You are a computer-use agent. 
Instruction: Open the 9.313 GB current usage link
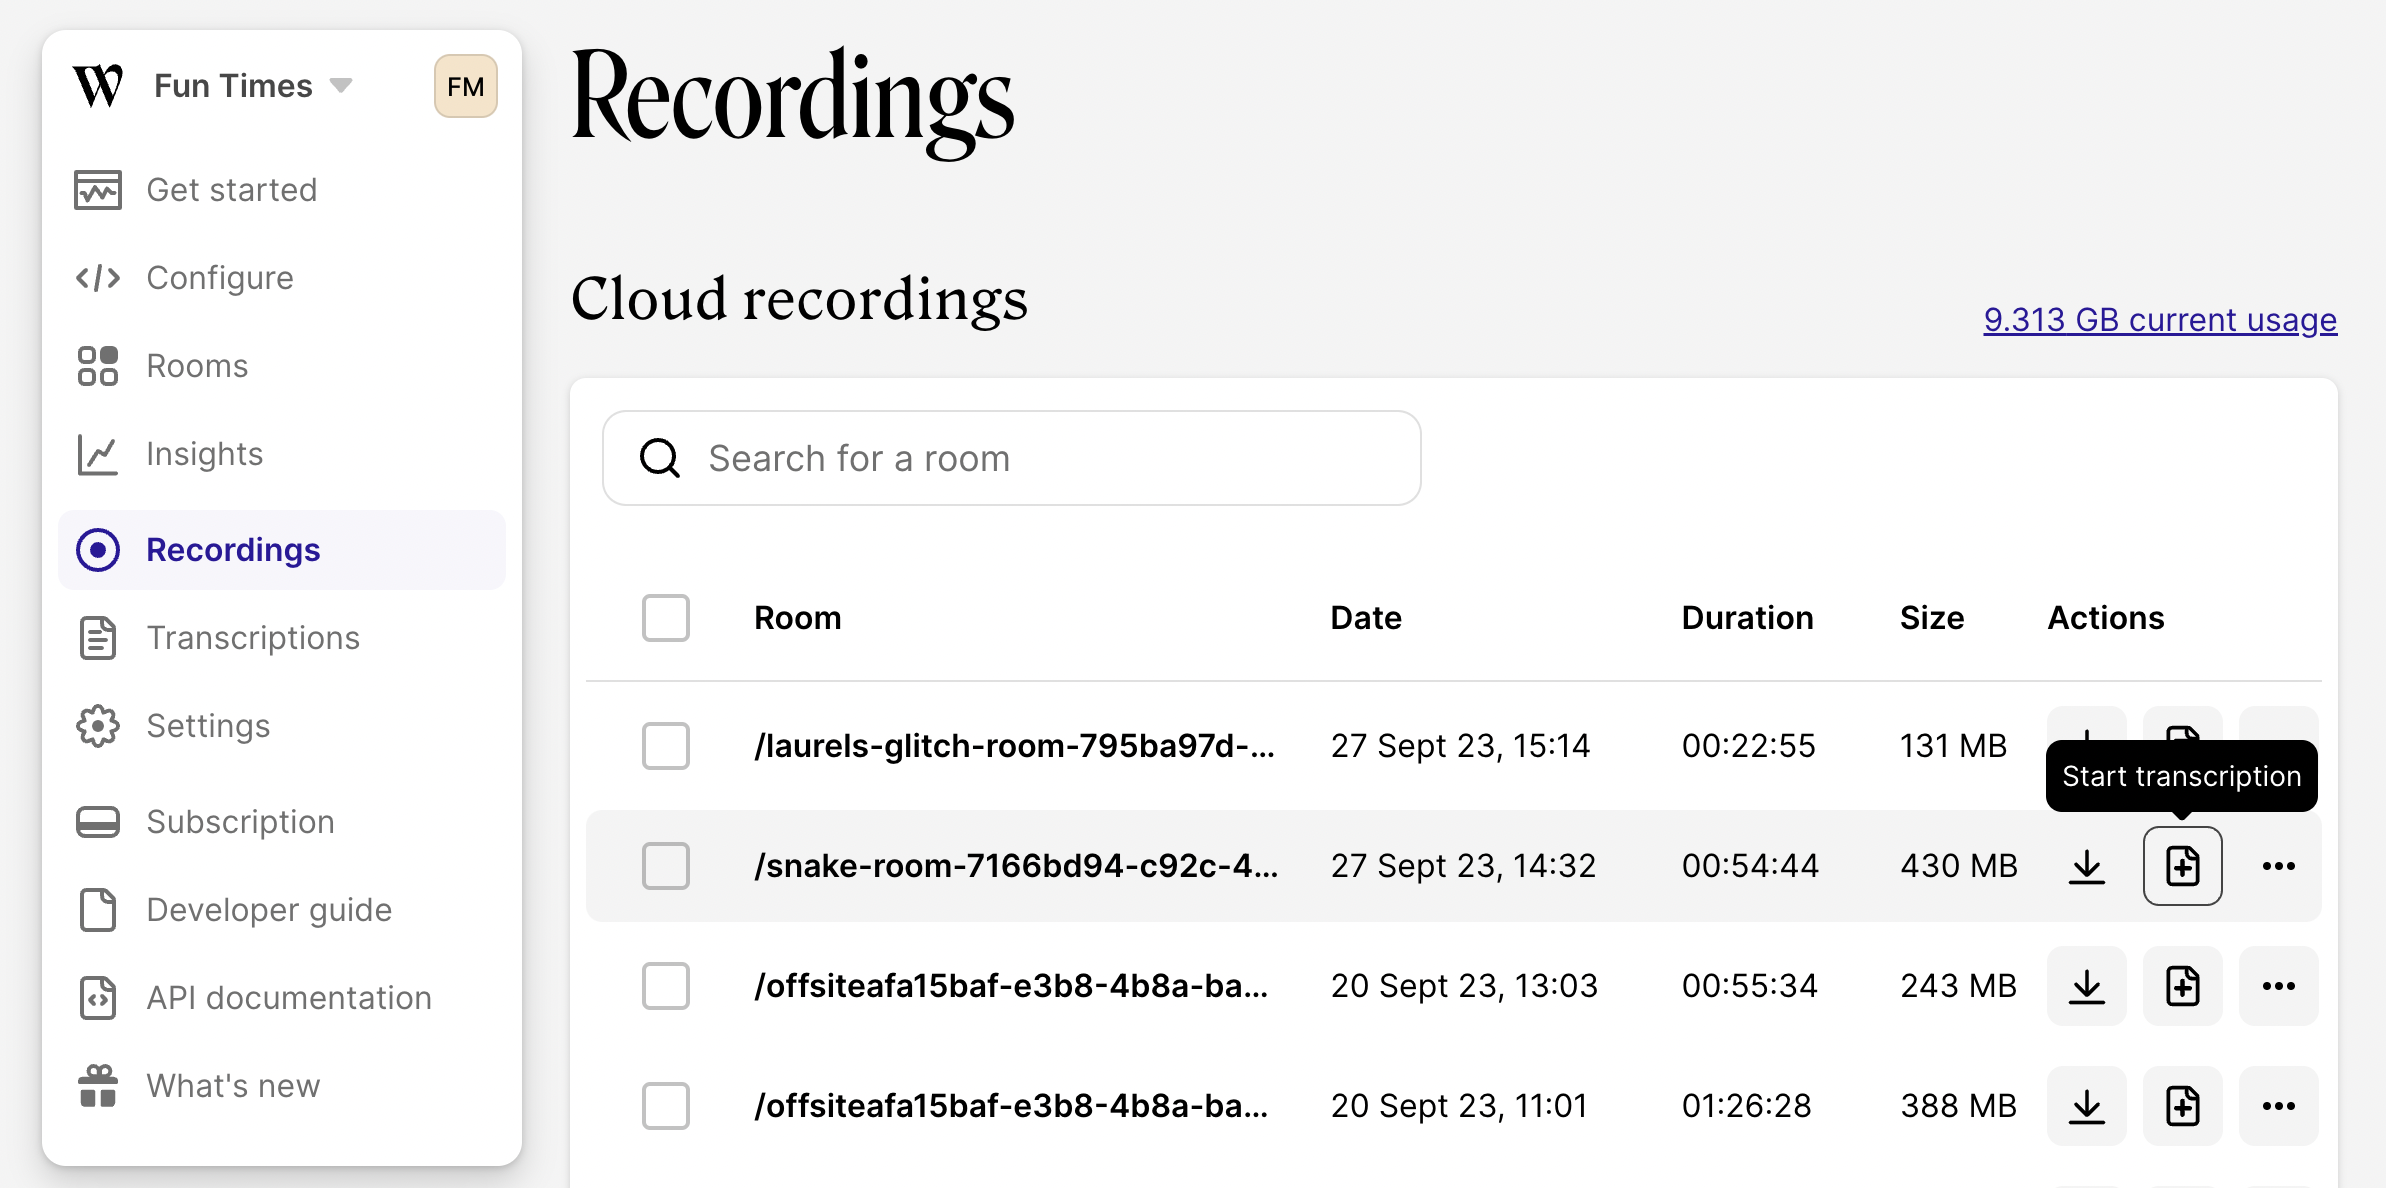(x=2160, y=320)
